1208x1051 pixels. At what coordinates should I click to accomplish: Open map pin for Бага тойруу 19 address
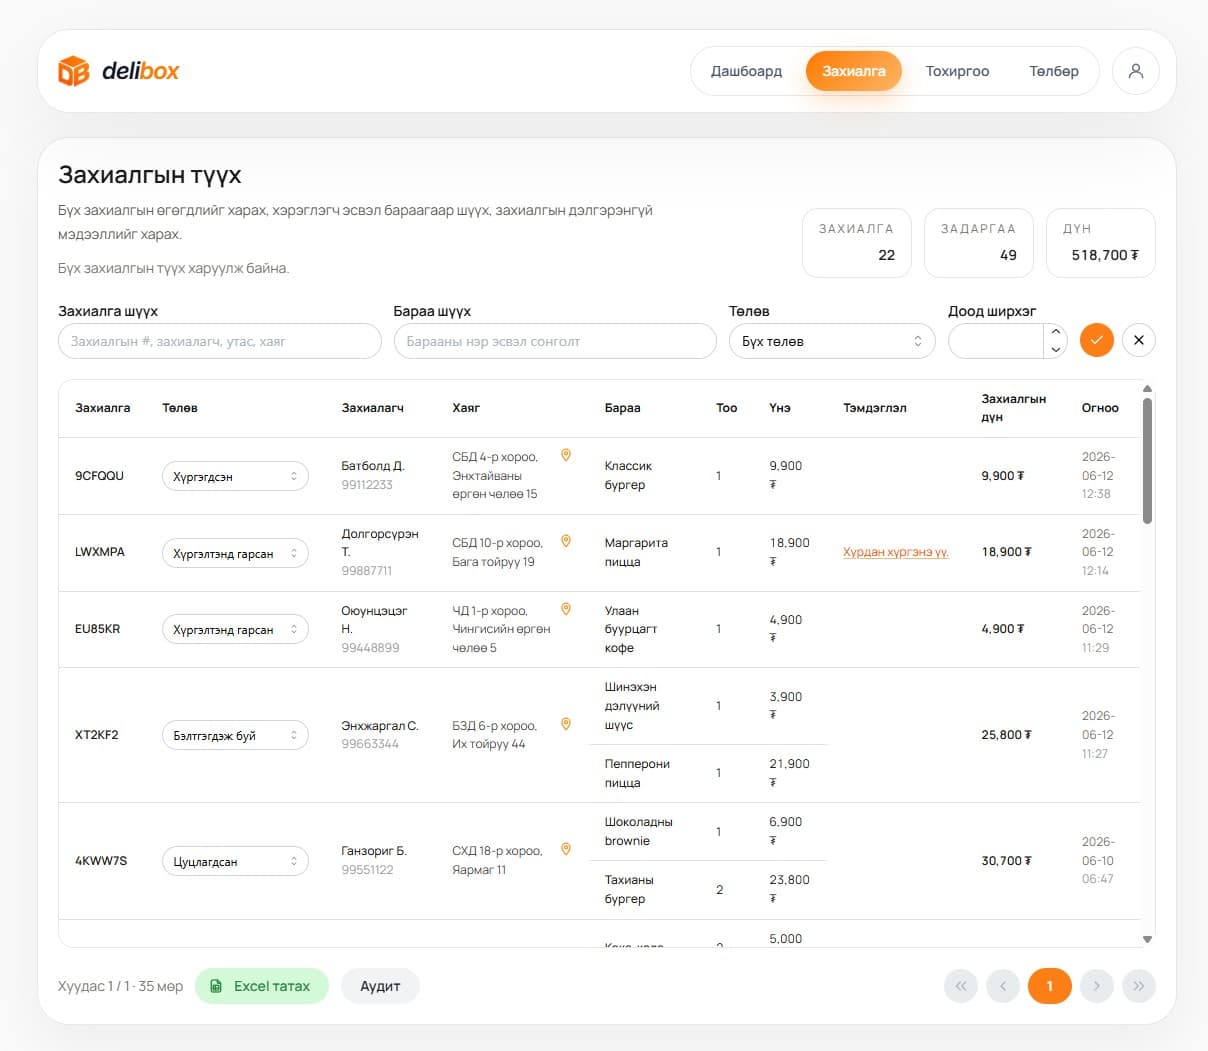pos(566,541)
